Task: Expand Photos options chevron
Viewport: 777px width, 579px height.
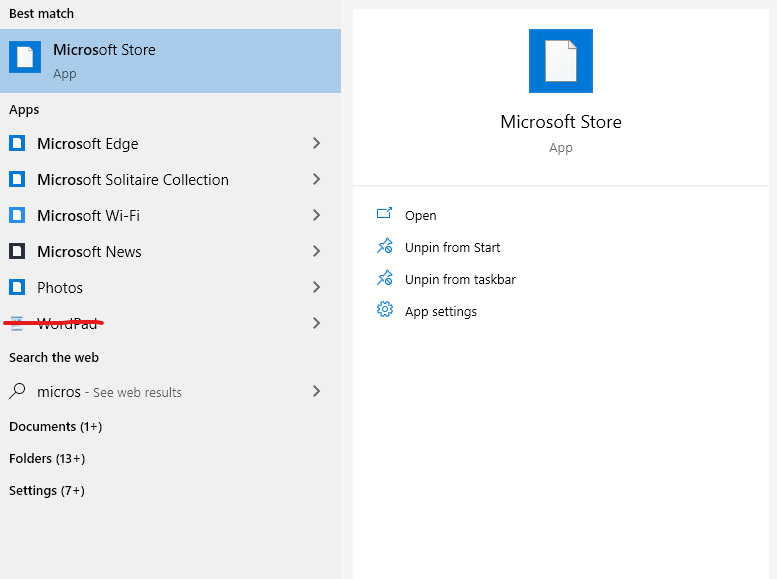Action: pos(317,287)
